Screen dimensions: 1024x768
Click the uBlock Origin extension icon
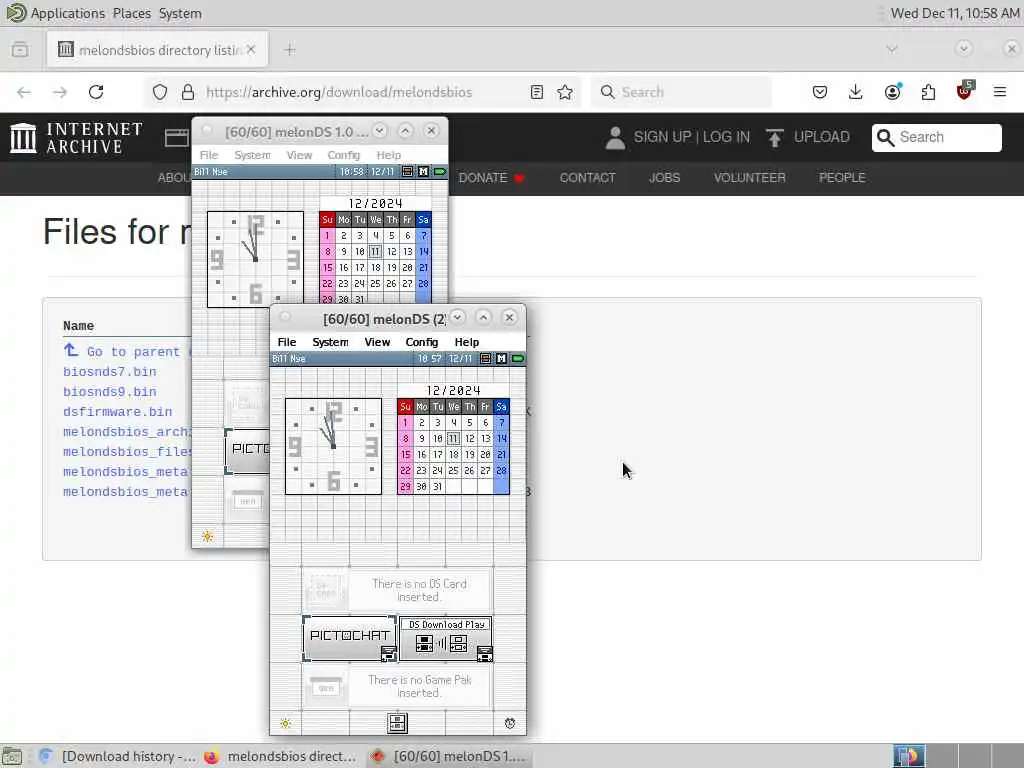(x=964, y=91)
